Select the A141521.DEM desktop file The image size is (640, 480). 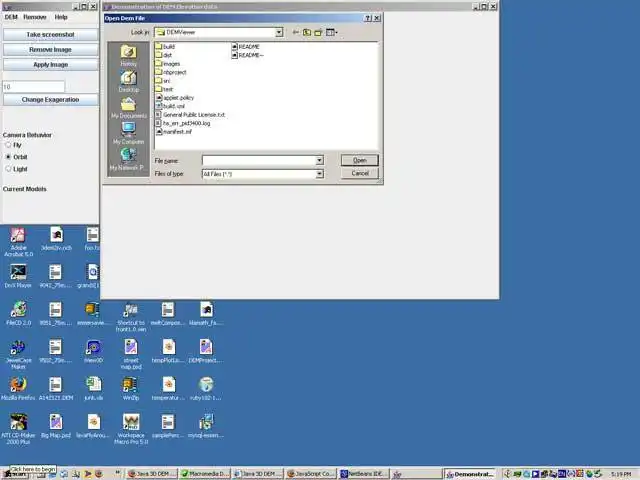pos(56,389)
